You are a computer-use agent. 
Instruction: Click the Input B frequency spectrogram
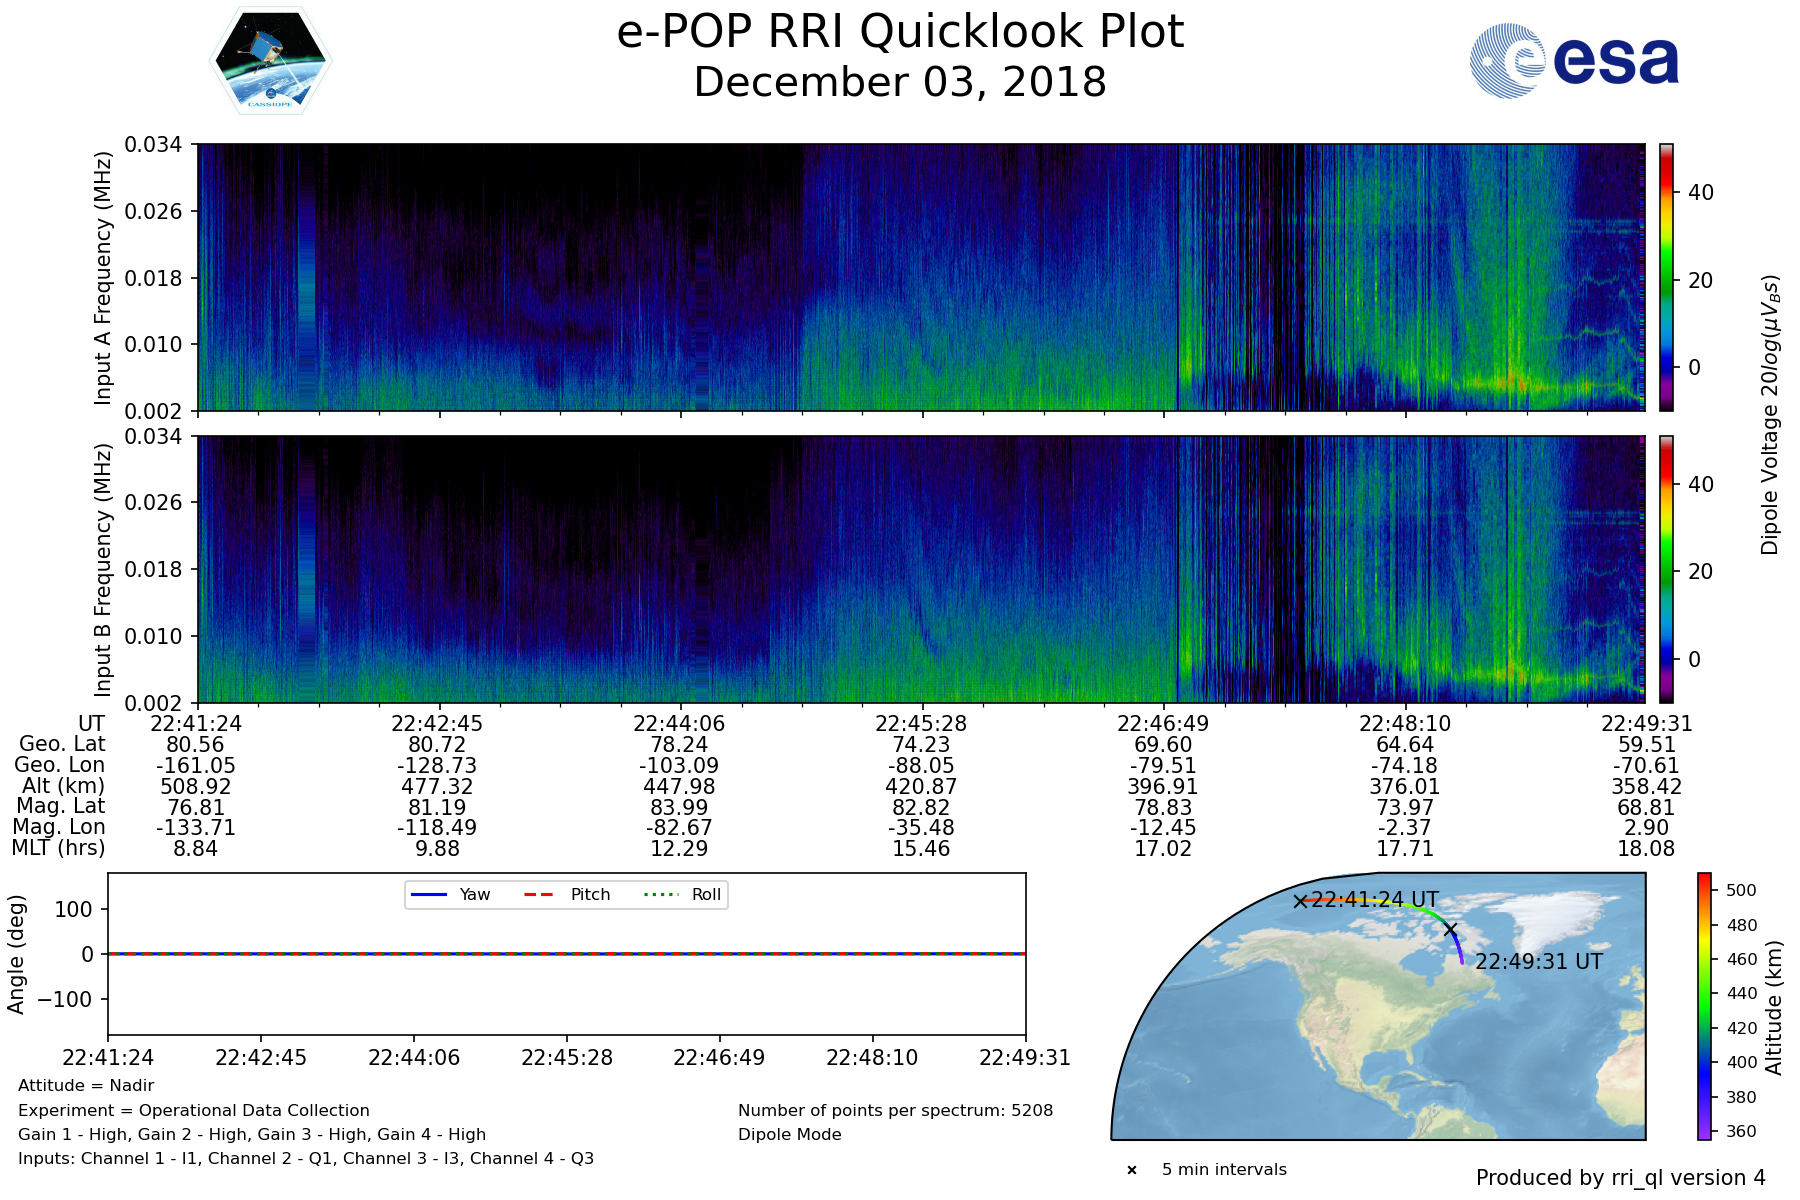point(920,569)
